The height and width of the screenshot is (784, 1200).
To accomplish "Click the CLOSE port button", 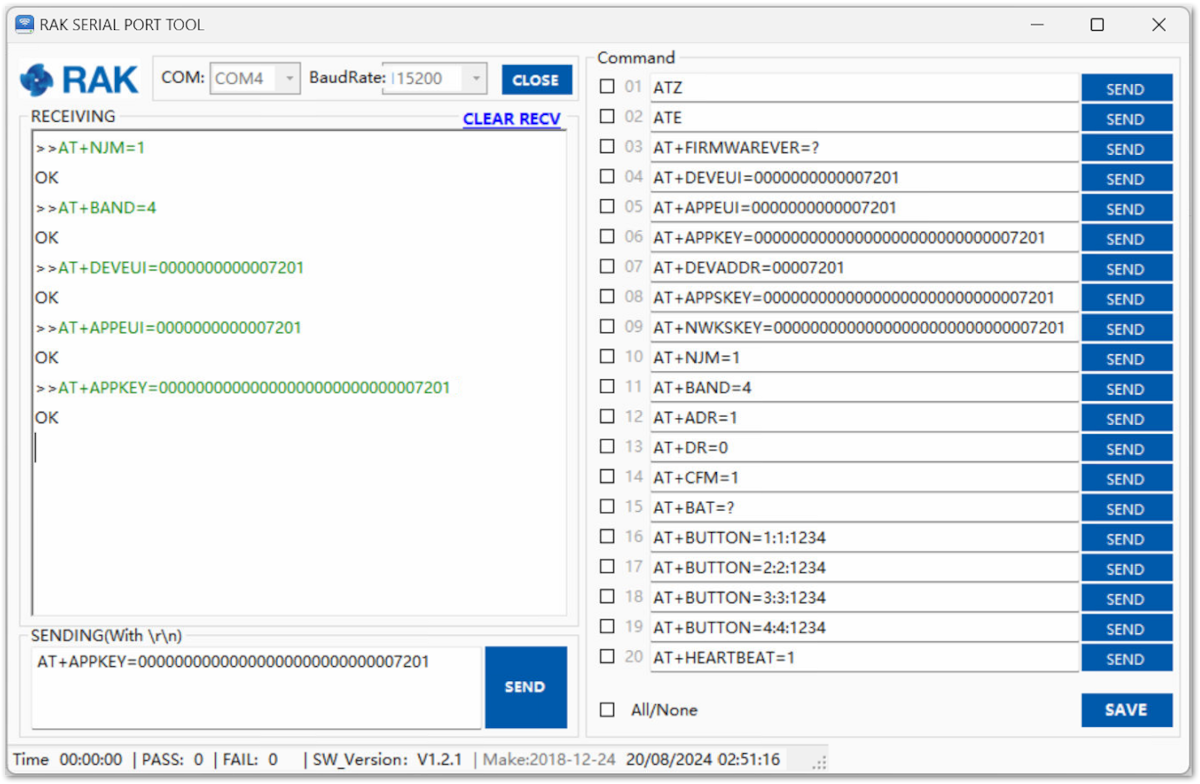I will tap(536, 80).
